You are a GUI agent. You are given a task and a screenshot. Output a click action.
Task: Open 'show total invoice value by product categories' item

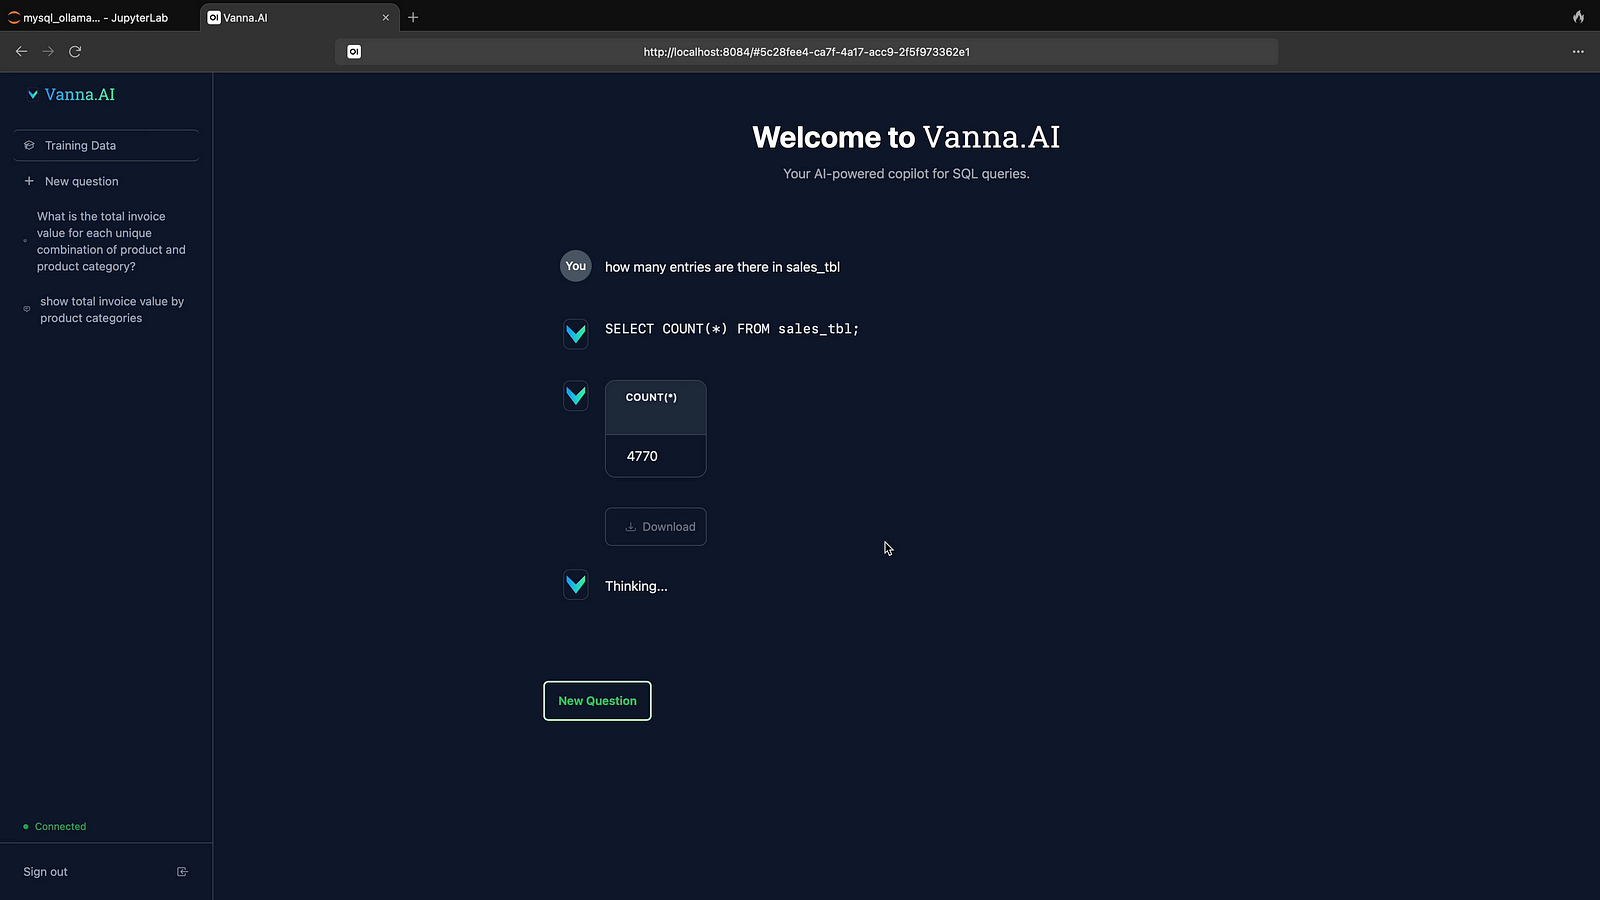pyautogui.click(x=111, y=310)
